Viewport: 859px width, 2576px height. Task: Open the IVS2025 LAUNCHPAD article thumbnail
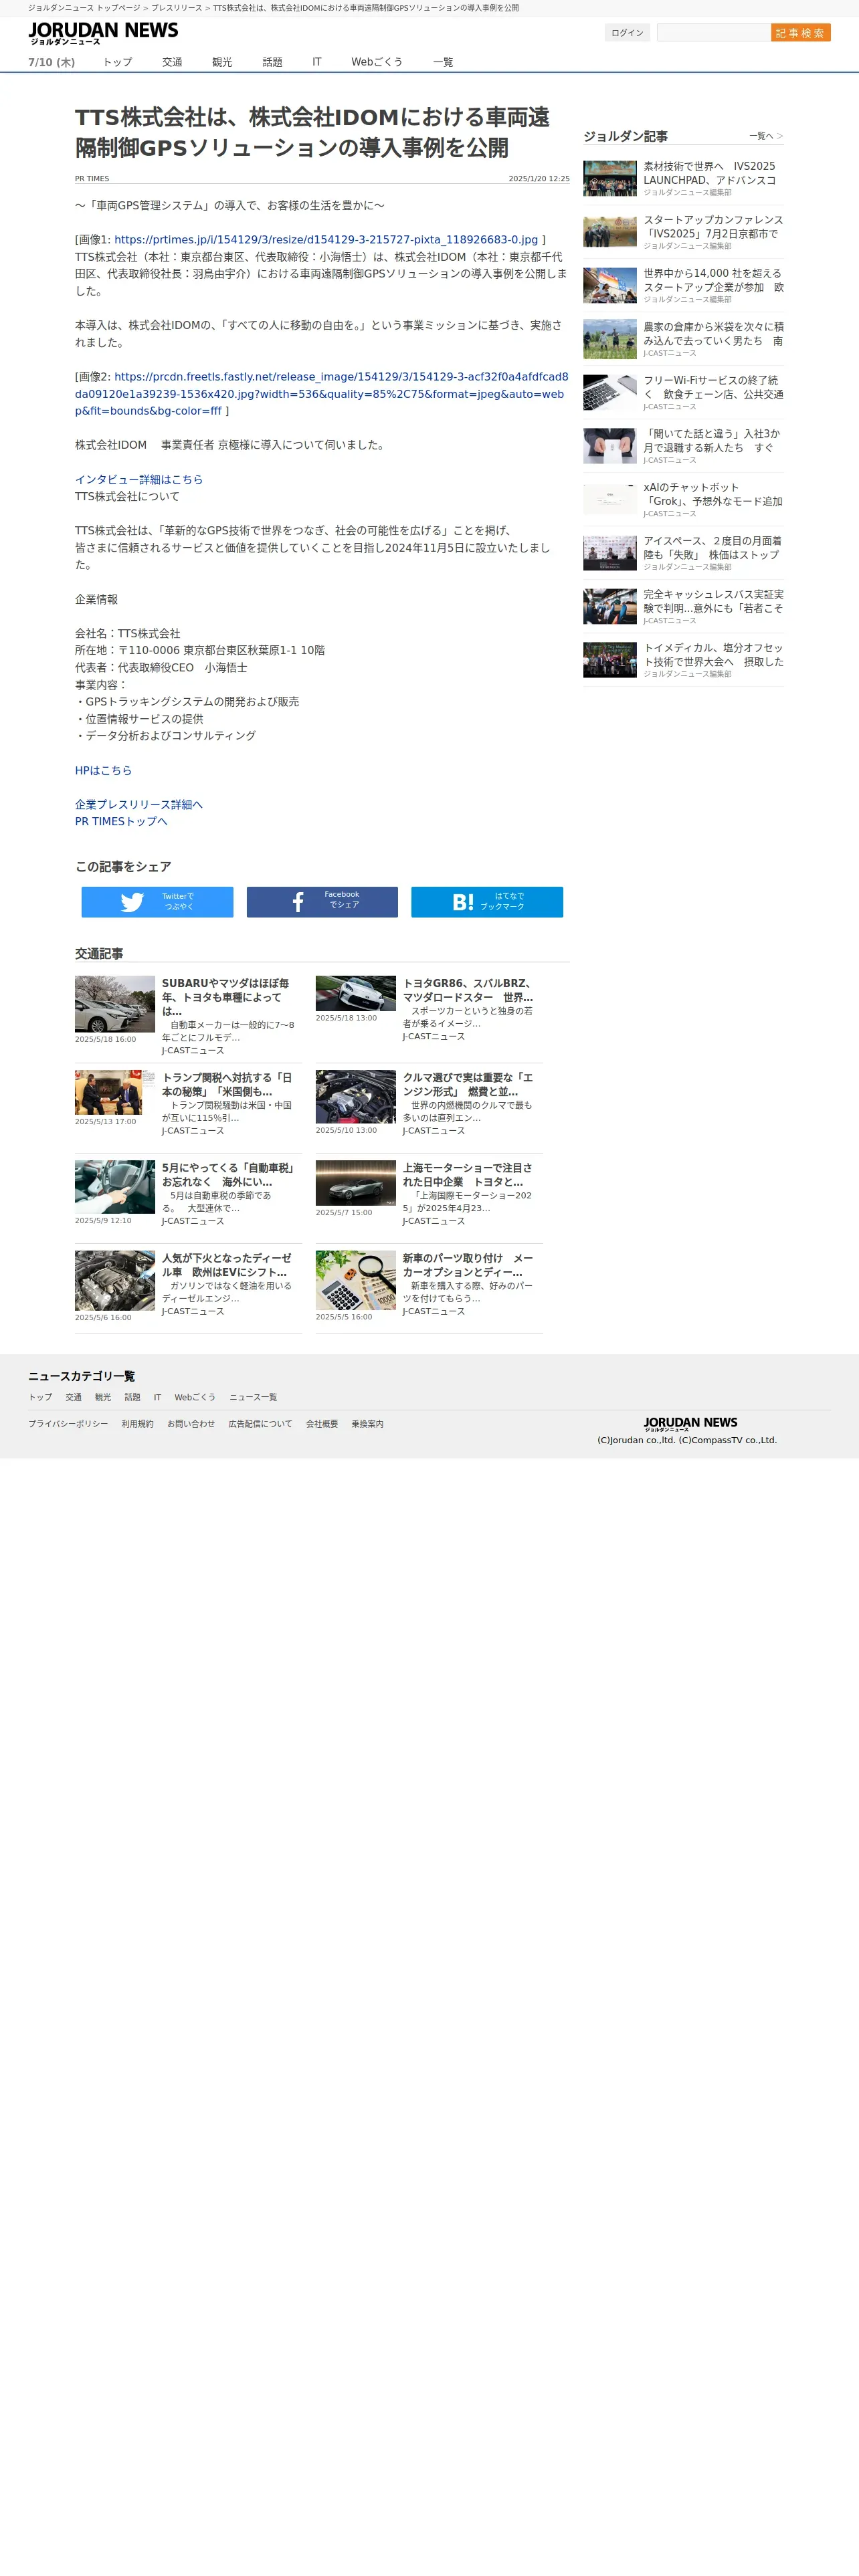click(x=610, y=178)
